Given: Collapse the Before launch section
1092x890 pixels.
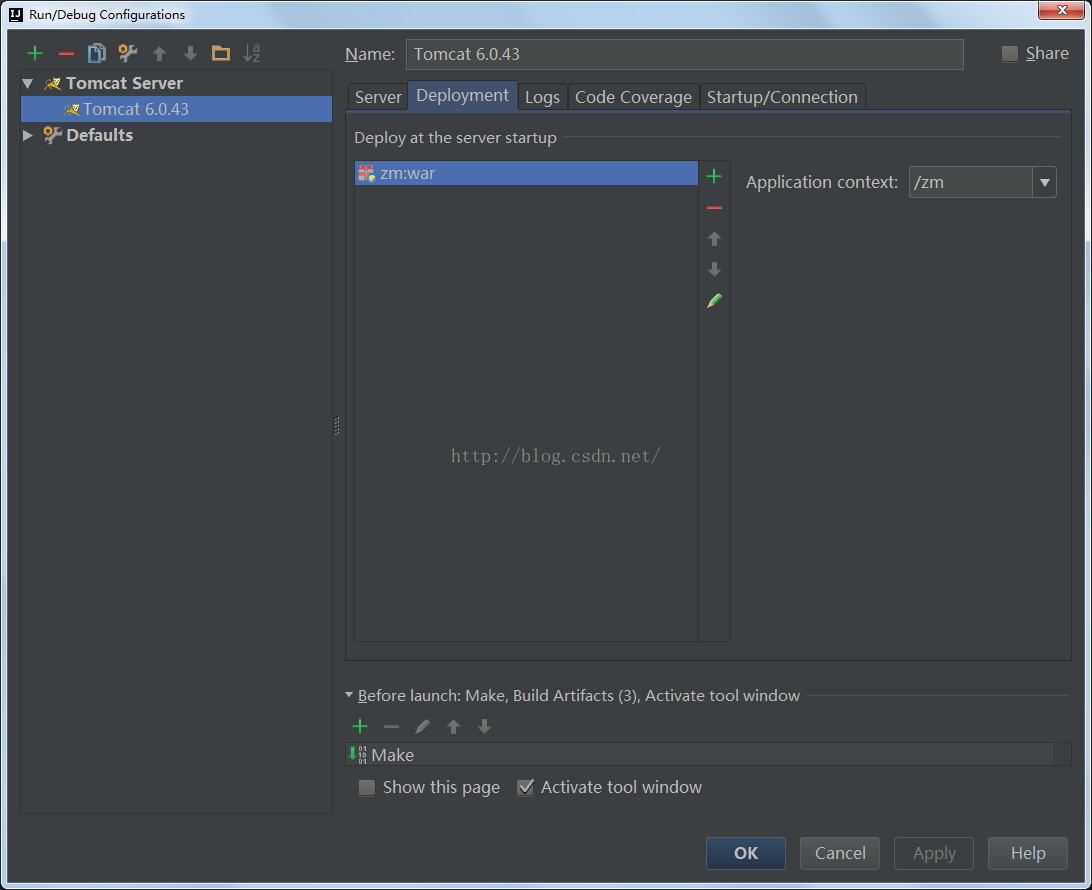Looking at the screenshot, I should pos(349,695).
